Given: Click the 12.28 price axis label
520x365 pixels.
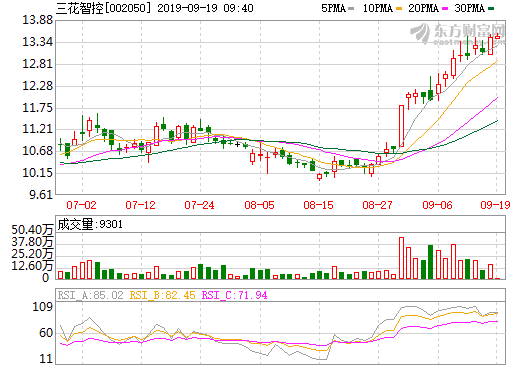Looking at the screenshot, I should pos(37,86).
